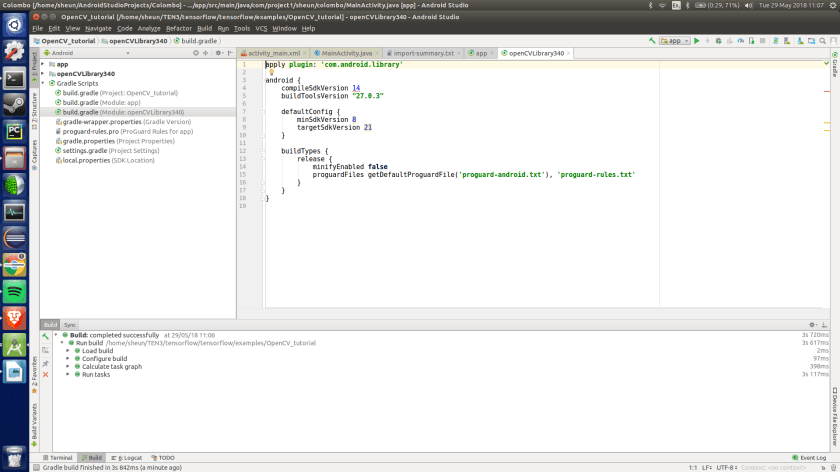Open Spotify from the Ubuntu dock
The width and height of the screenshot is (840, 472).
(x=14, y=291)
